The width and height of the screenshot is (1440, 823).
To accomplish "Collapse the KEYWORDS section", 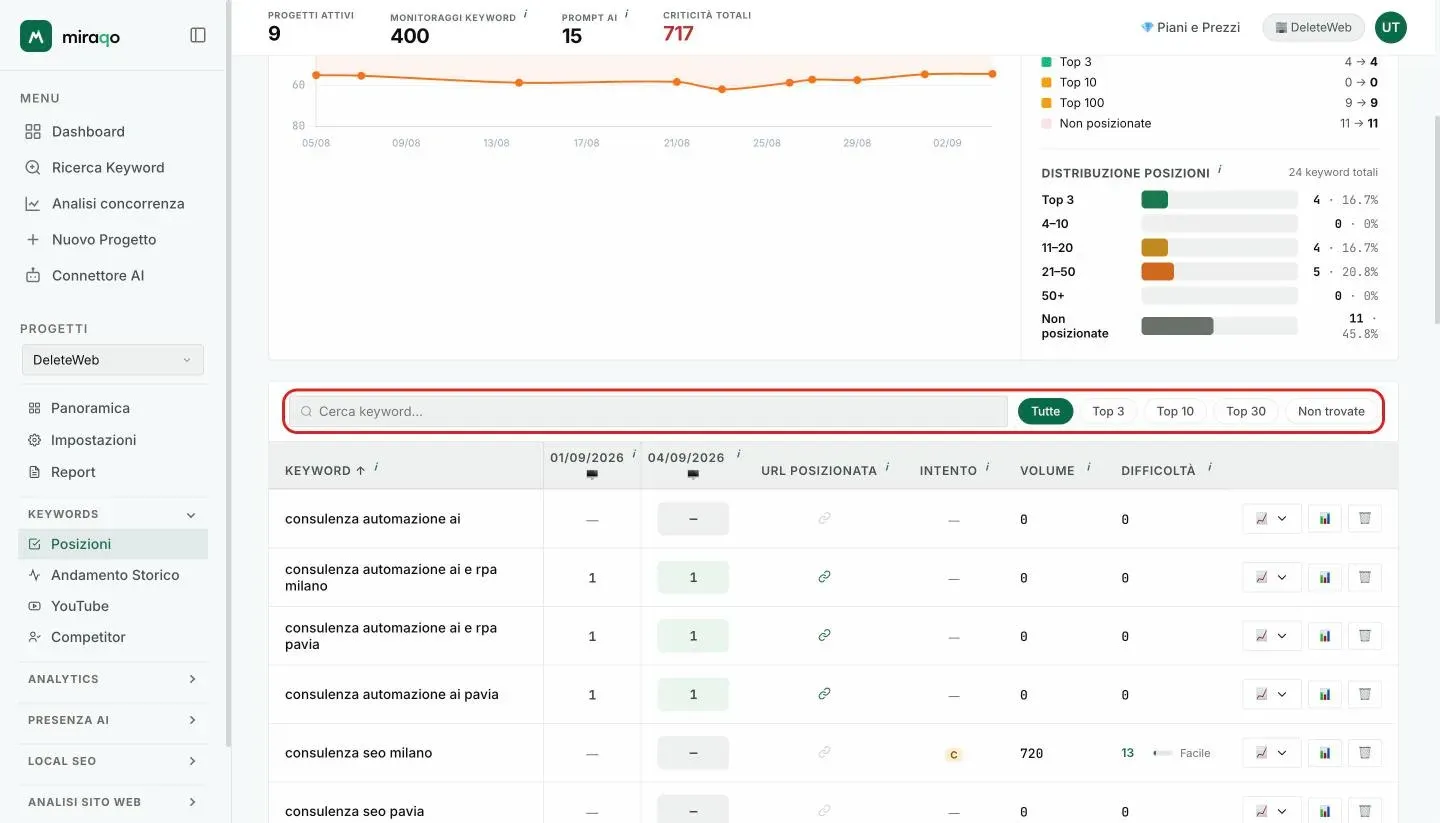I will click(x=112, y=514).
